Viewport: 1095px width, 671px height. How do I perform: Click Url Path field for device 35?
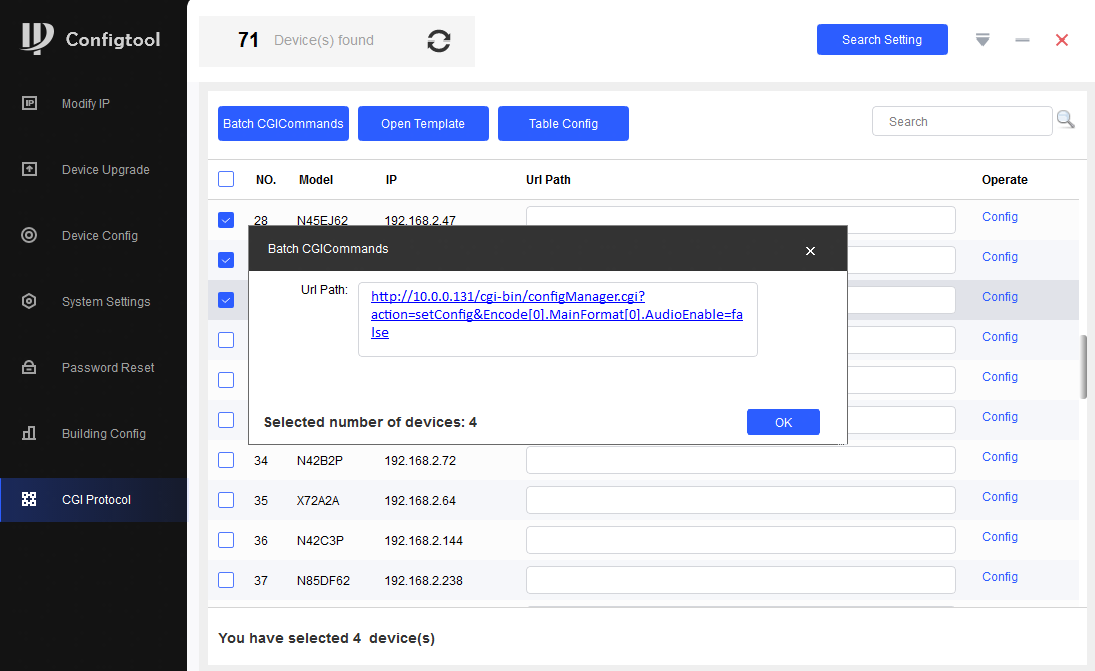[x=740, y=500]
